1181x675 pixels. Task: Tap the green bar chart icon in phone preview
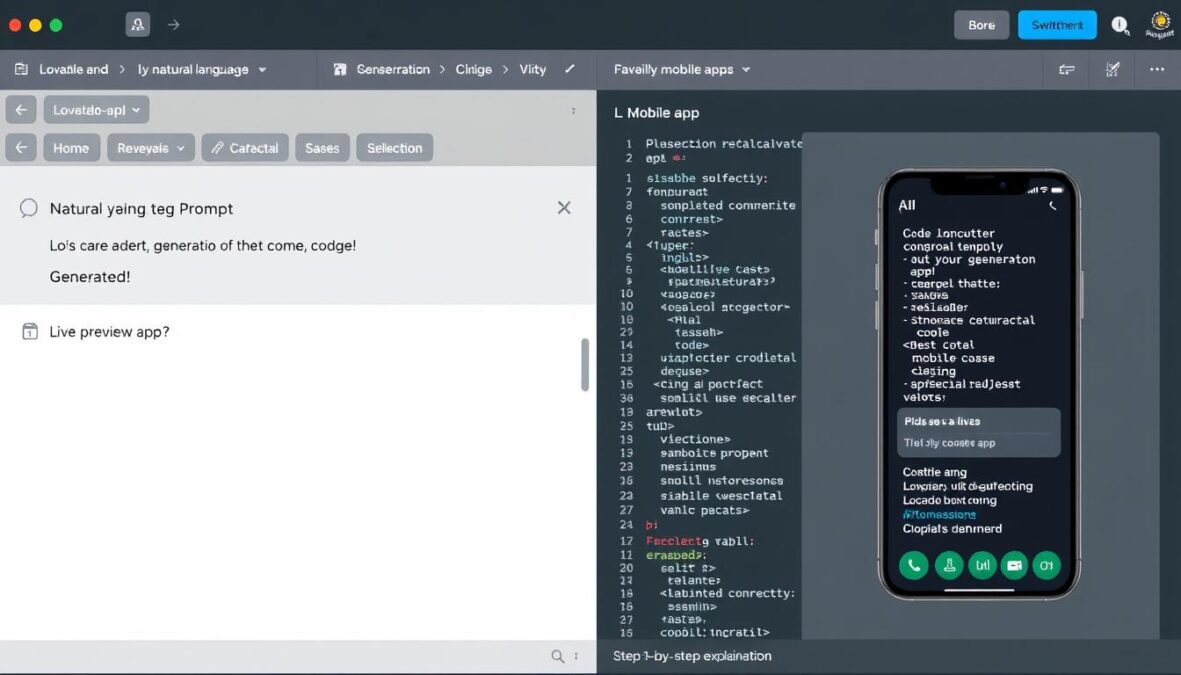point(981,565)
